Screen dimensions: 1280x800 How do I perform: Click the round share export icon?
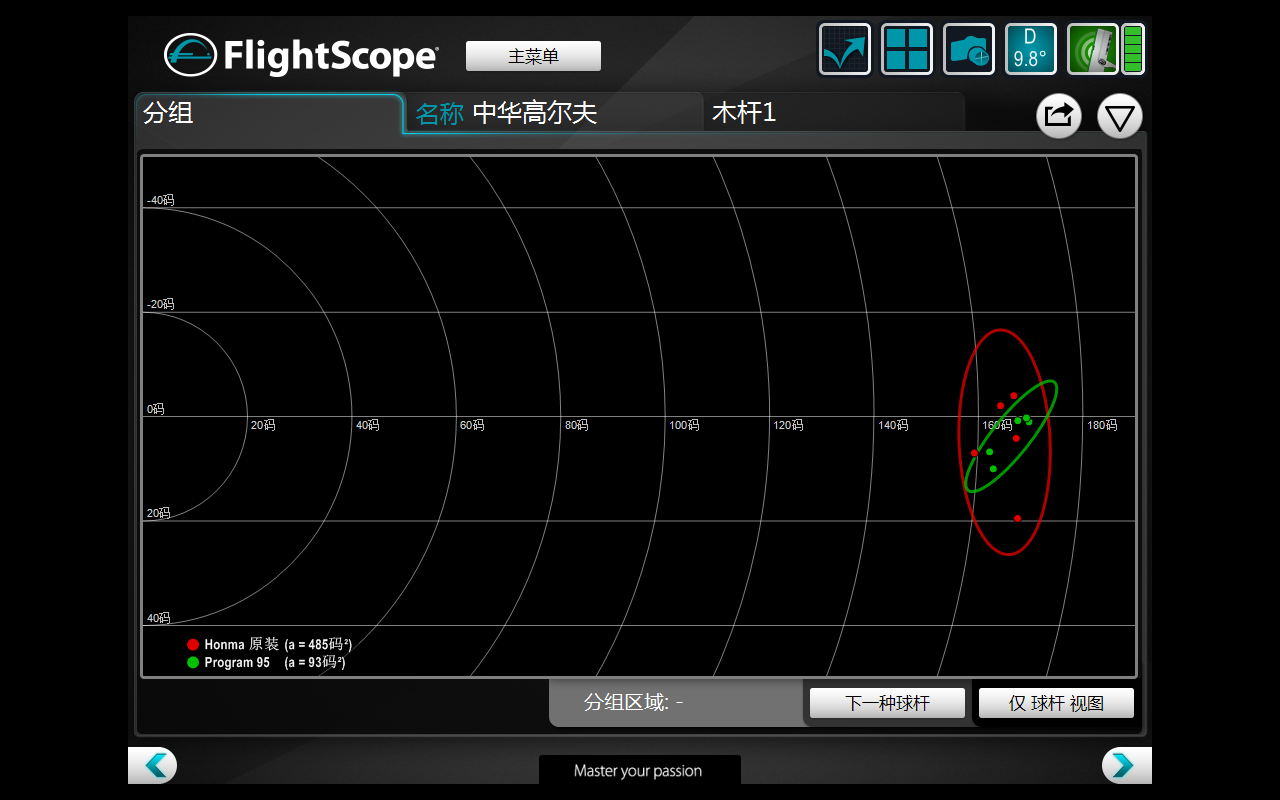point(1058,116)
